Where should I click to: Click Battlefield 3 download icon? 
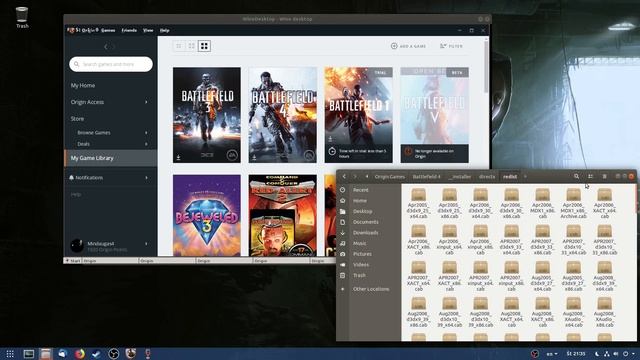(x=178, y=158)
